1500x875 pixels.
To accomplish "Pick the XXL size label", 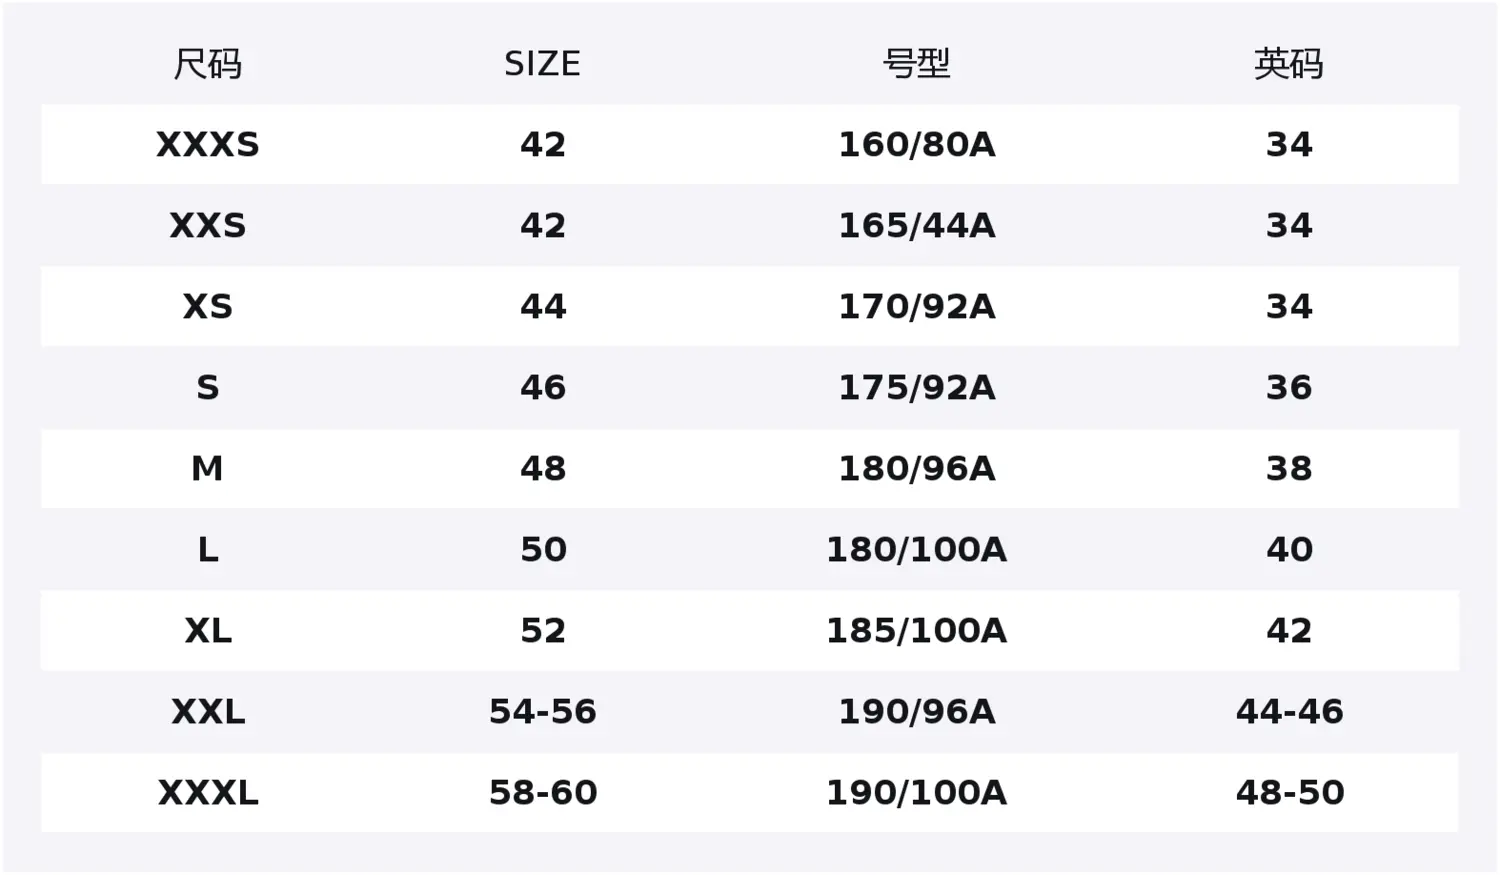I will pos(208,712).
